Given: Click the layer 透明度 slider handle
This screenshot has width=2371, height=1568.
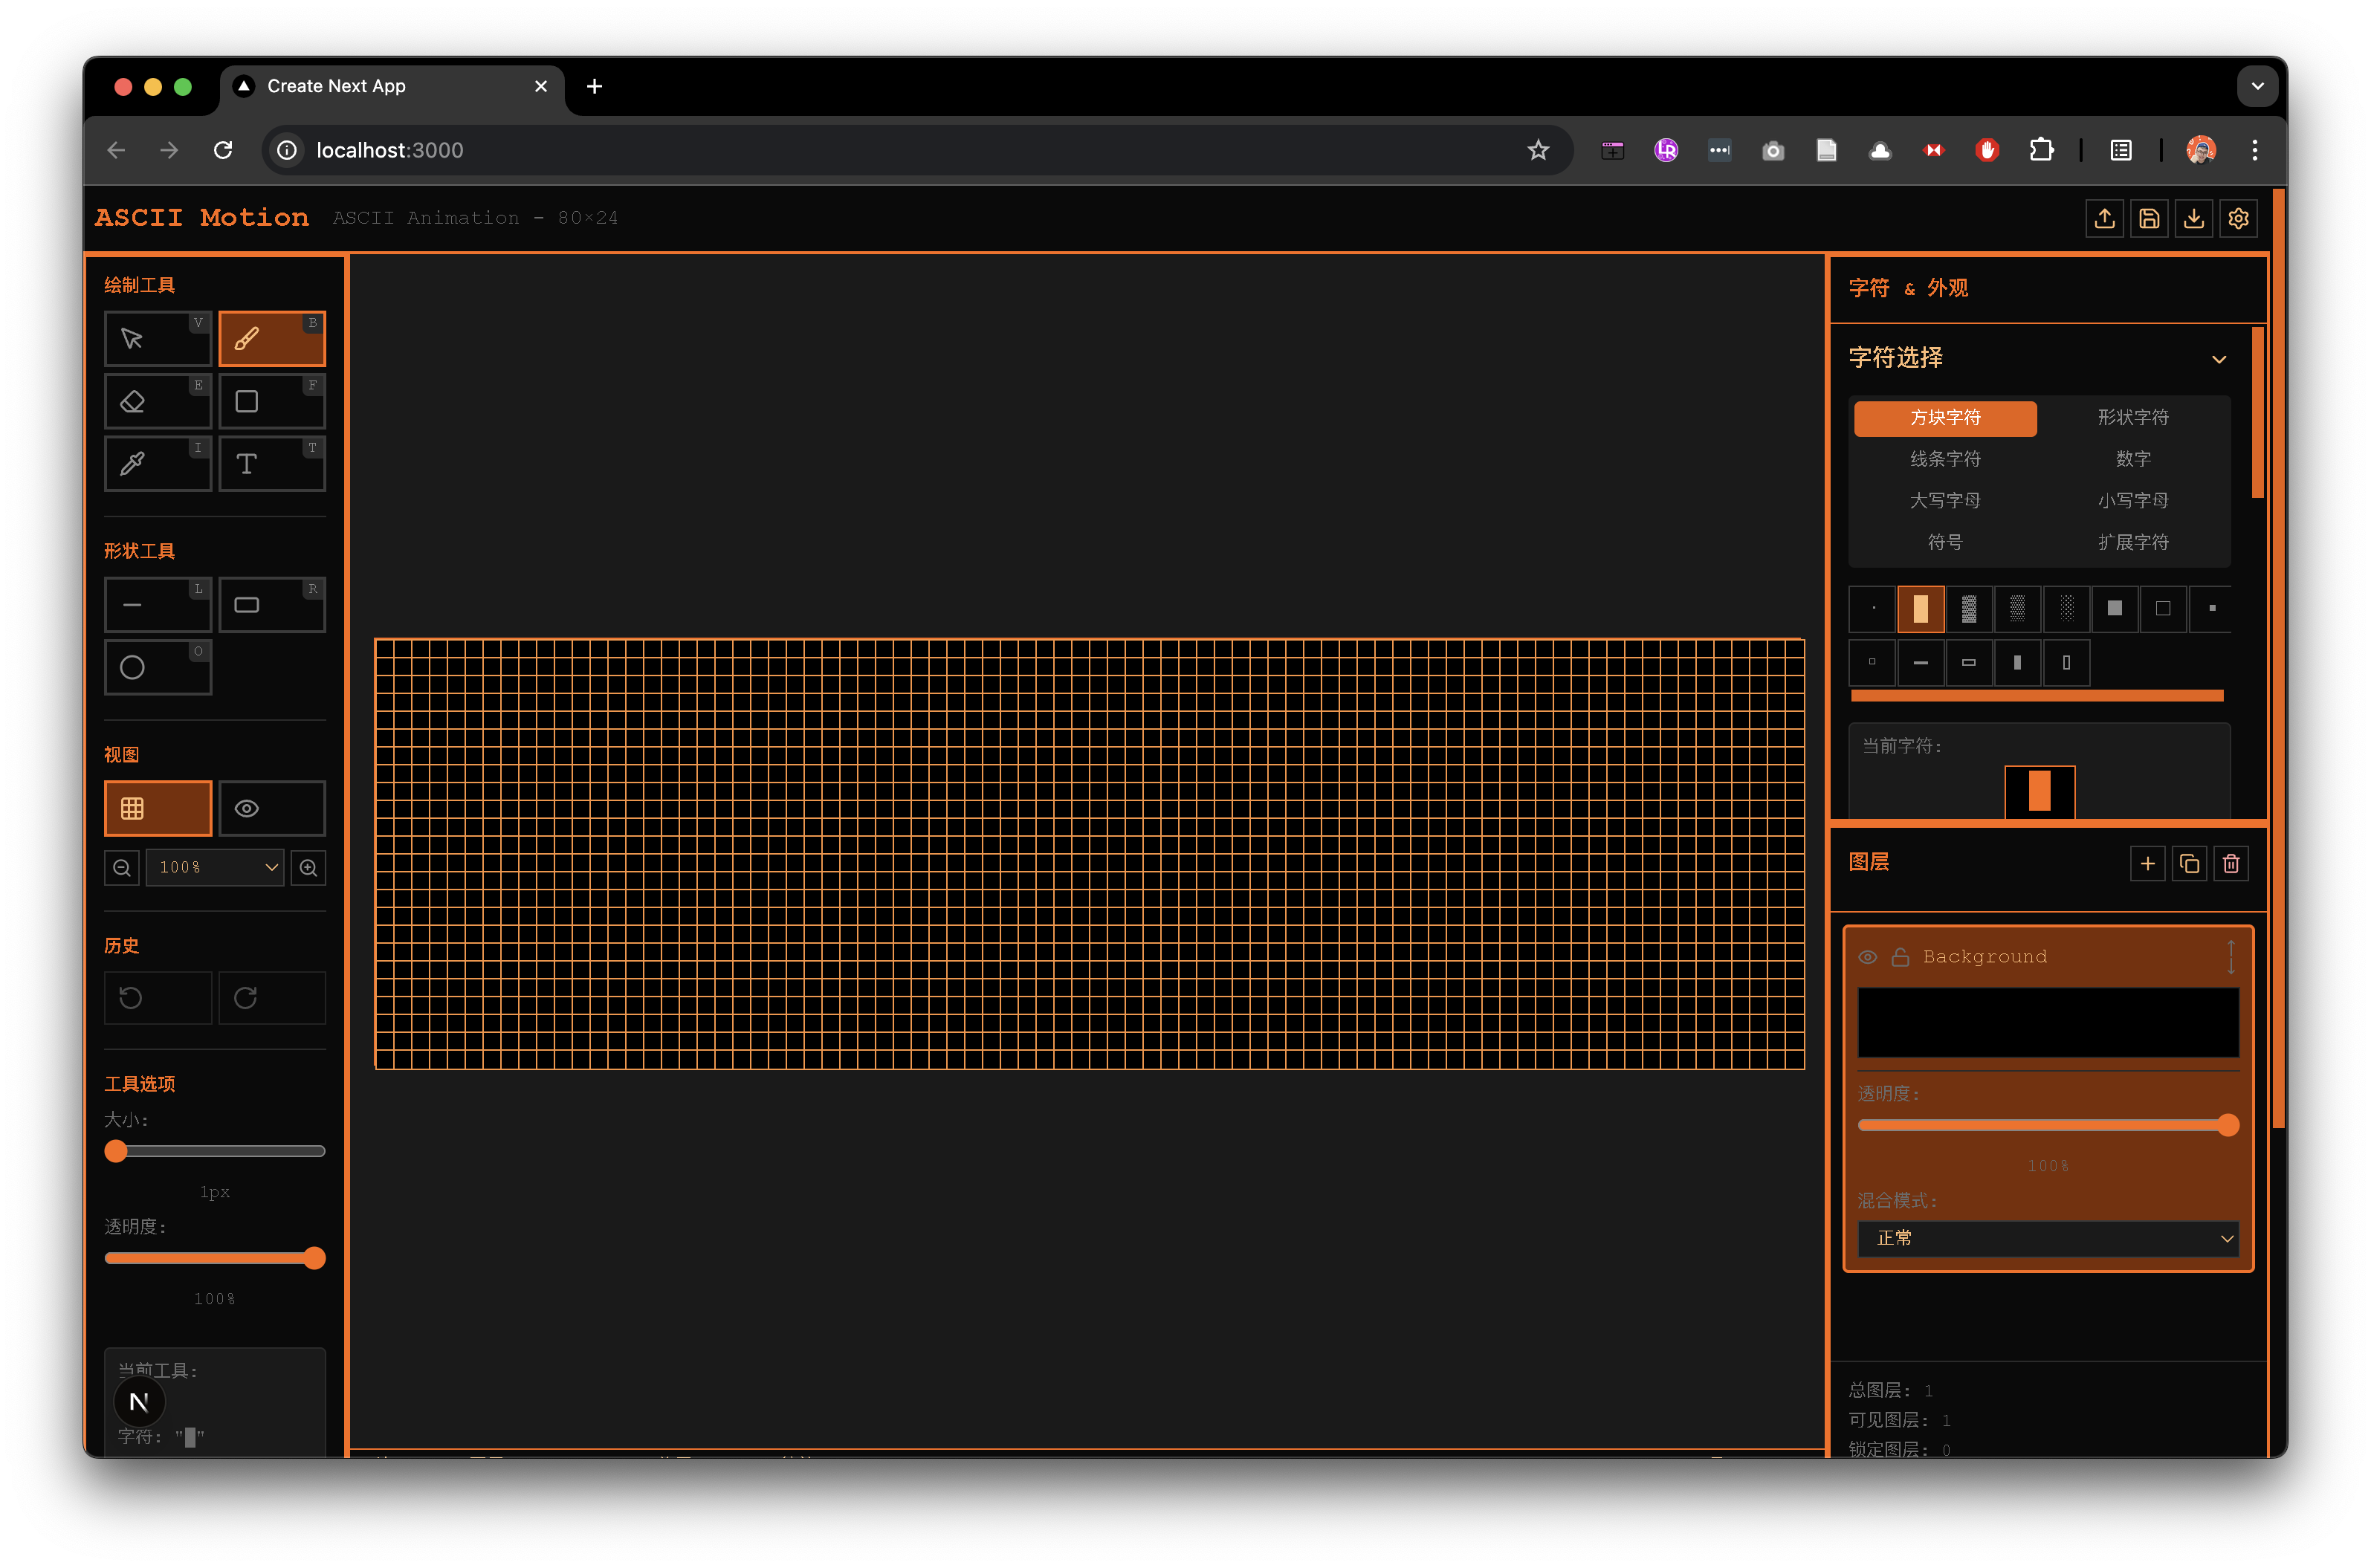Looking at the screenshot, I should [2227, 1126].
